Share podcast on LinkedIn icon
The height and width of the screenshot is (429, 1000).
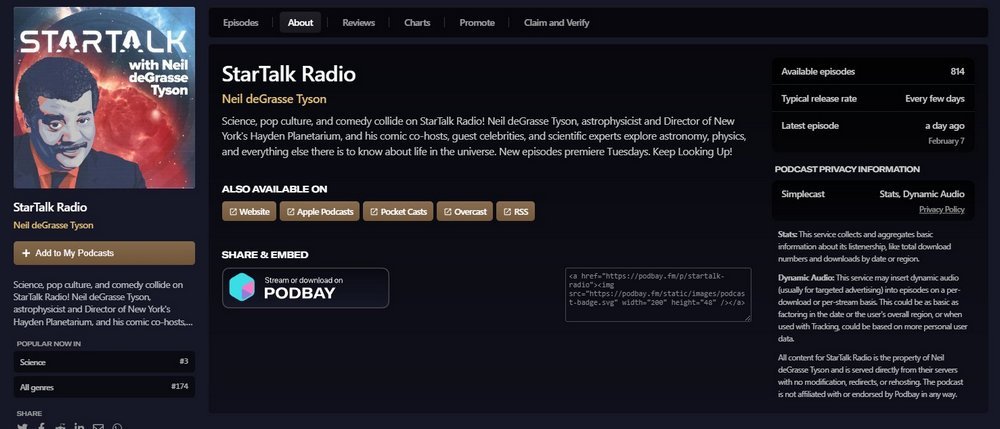(x=79, y=426)
